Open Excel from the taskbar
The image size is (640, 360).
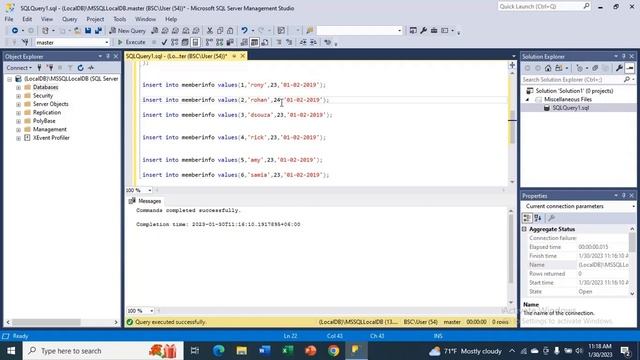tap(287, 351)
